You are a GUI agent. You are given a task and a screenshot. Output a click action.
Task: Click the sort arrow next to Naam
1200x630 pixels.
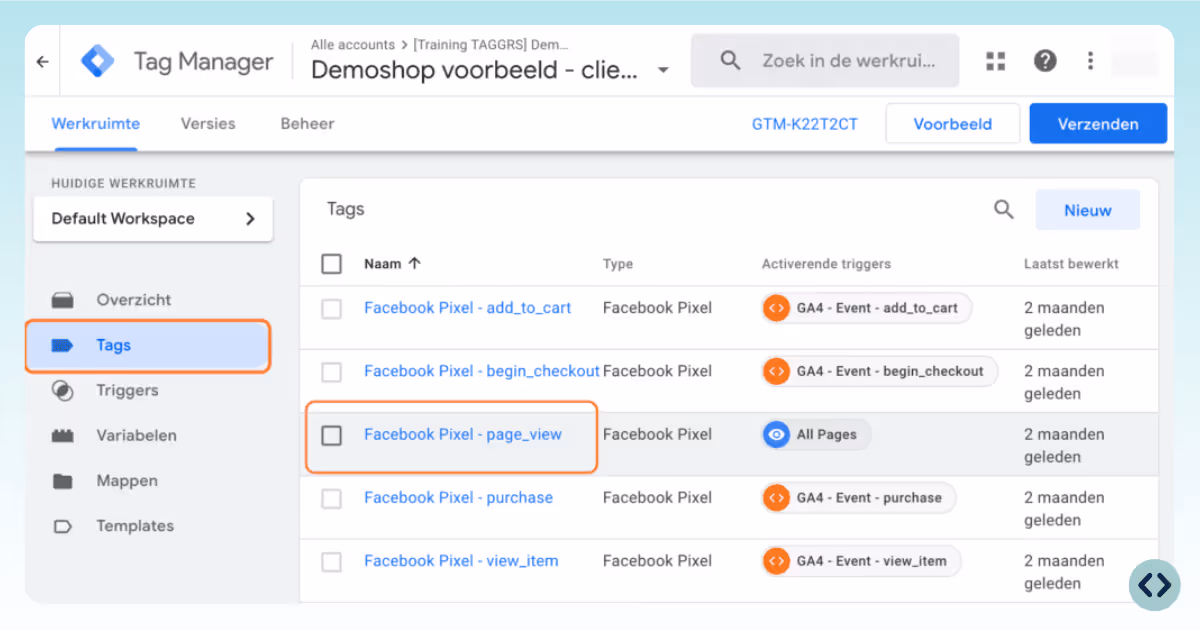point(415,264)
